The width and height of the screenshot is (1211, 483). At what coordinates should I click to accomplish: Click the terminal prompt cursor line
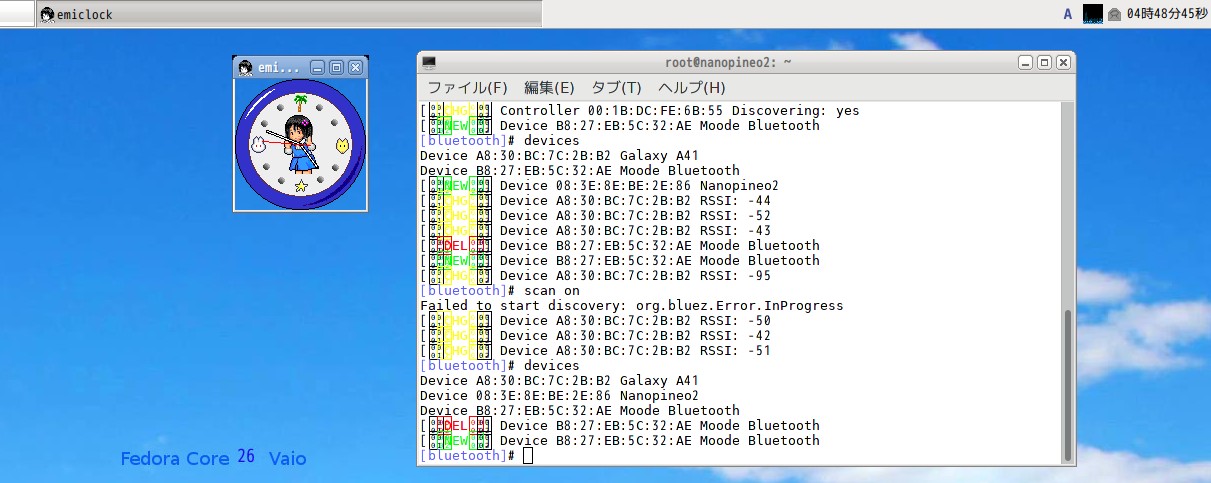[528, 456]
